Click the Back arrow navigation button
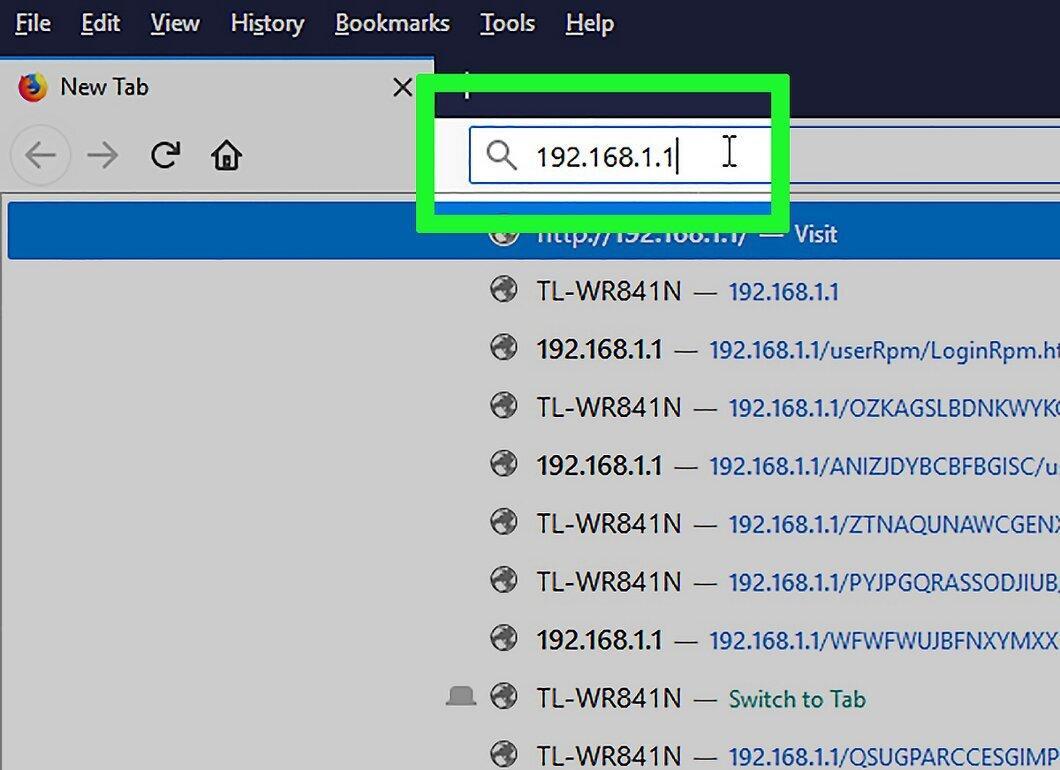1060x770 pixels. click(x=40, y=155)
